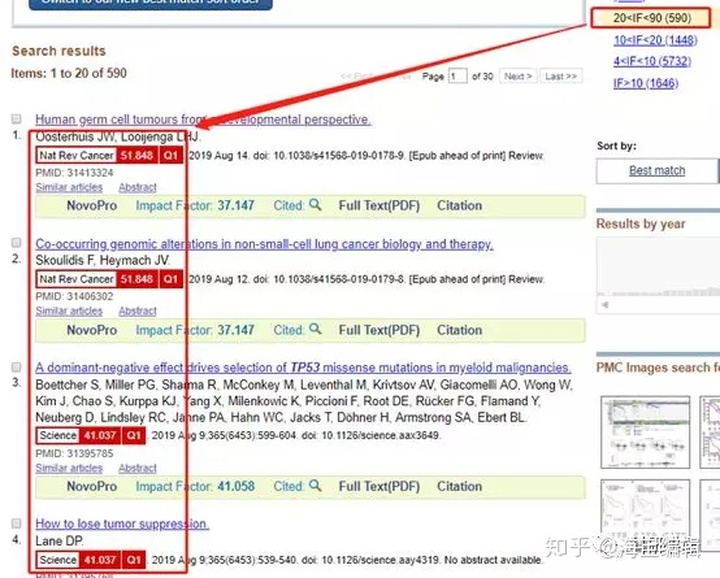Click the 41.037 tag on Boettcher result
The width and height of the screenshot is (720, 578).
click(x=100, y=435)
